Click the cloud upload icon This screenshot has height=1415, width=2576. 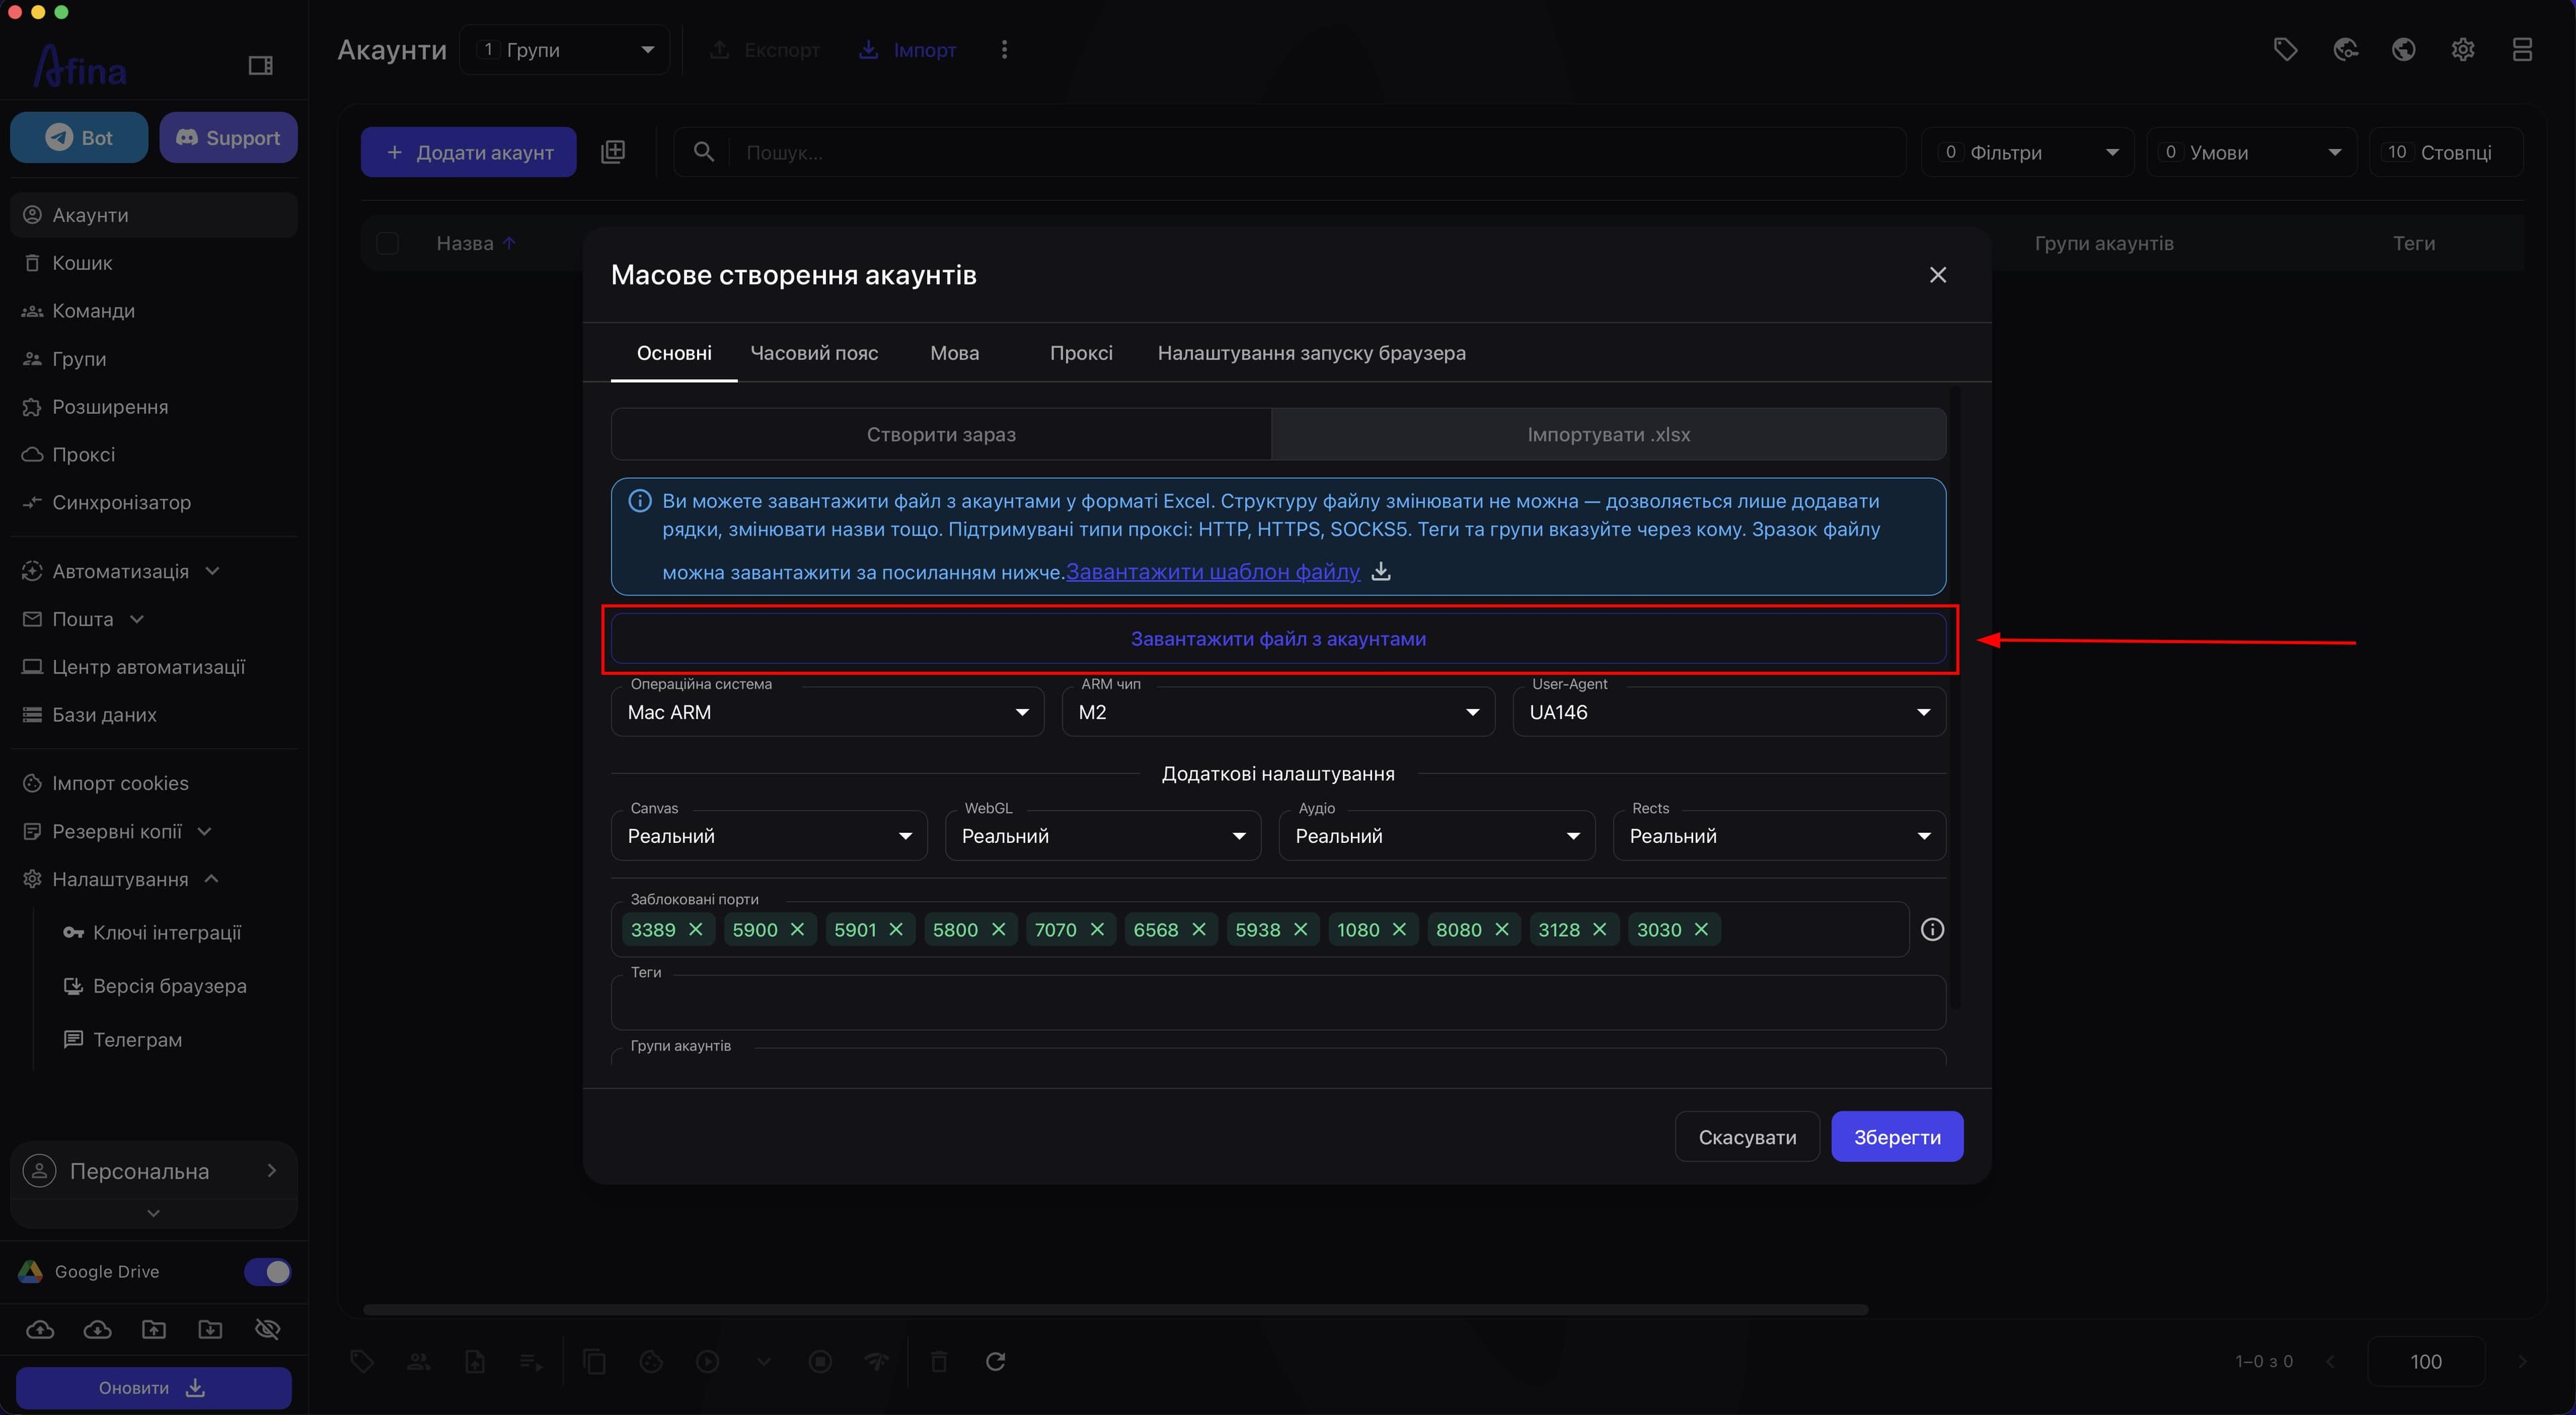click(x=40, y=1329)
